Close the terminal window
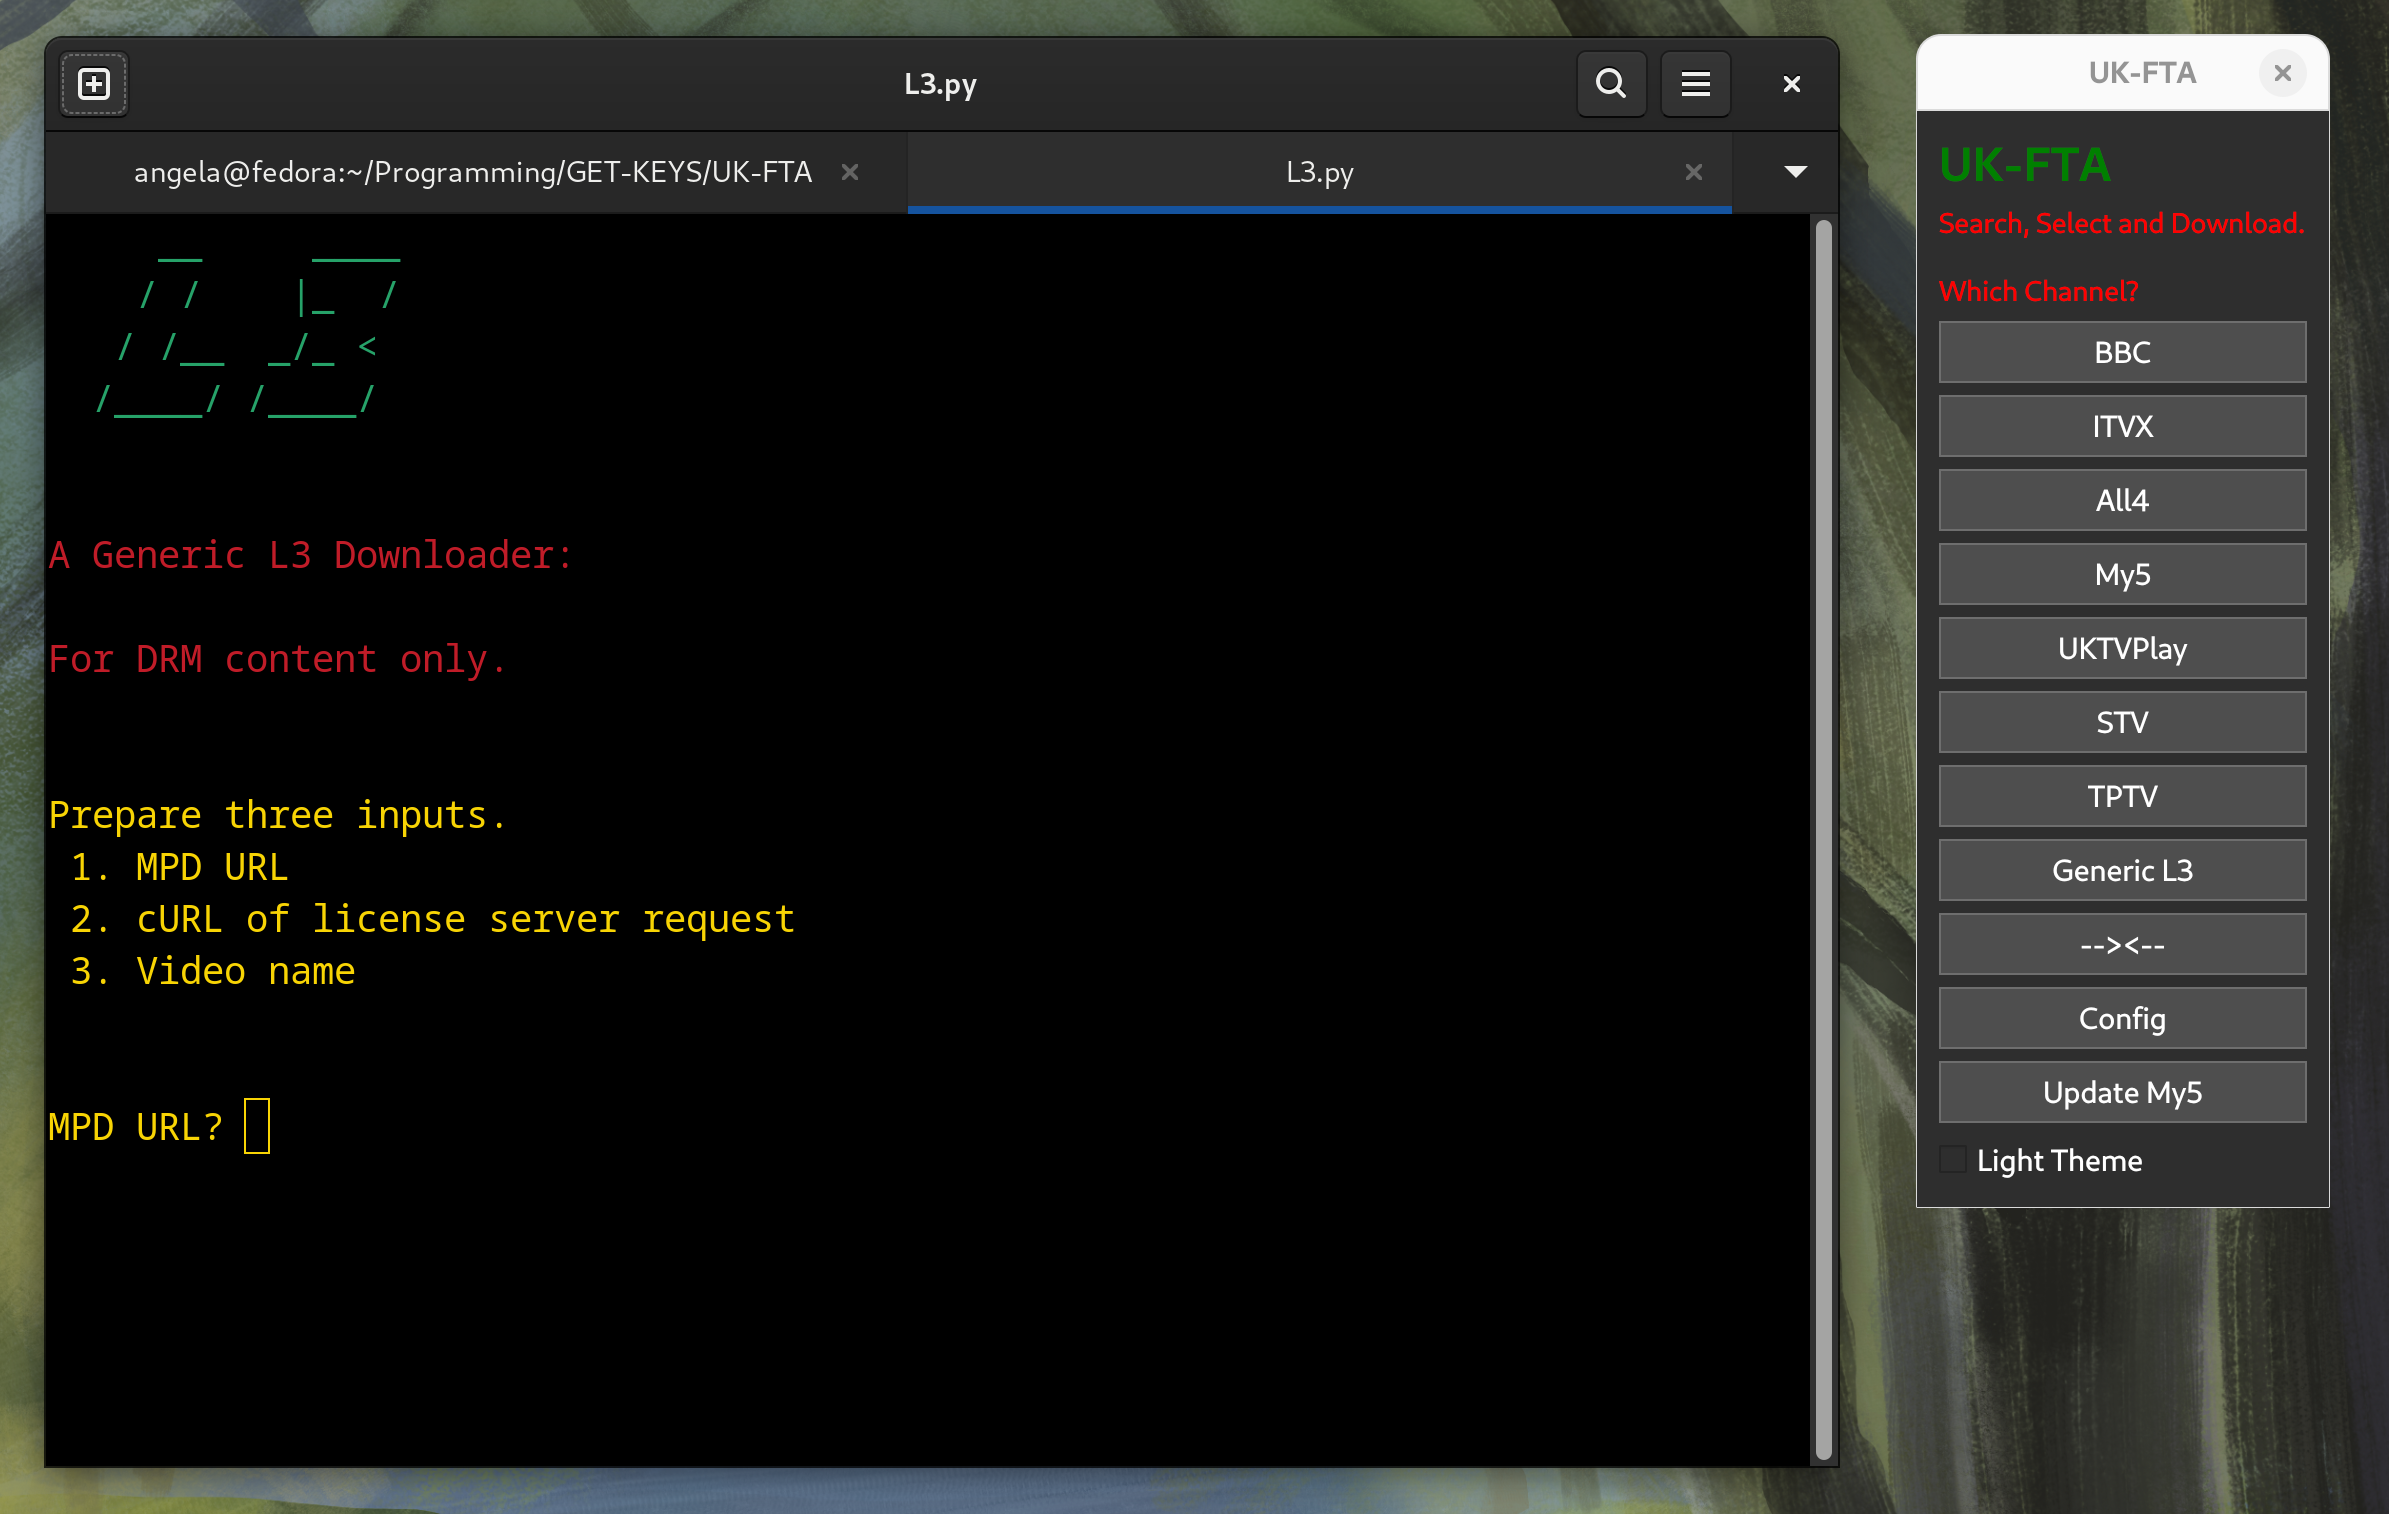2389x1514 pixels. [x=1791, y=84]
